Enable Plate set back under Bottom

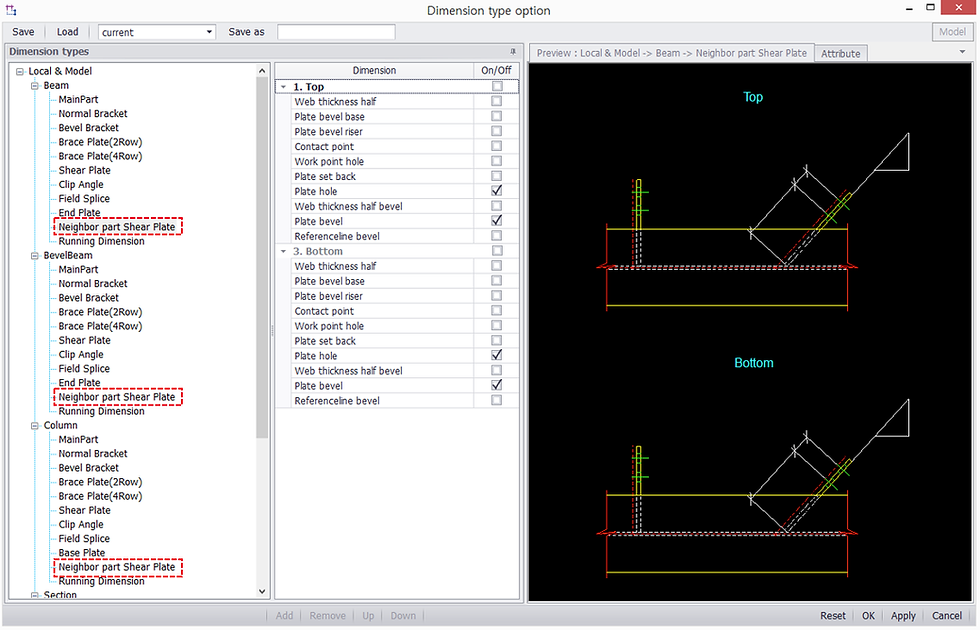point(496,341)
